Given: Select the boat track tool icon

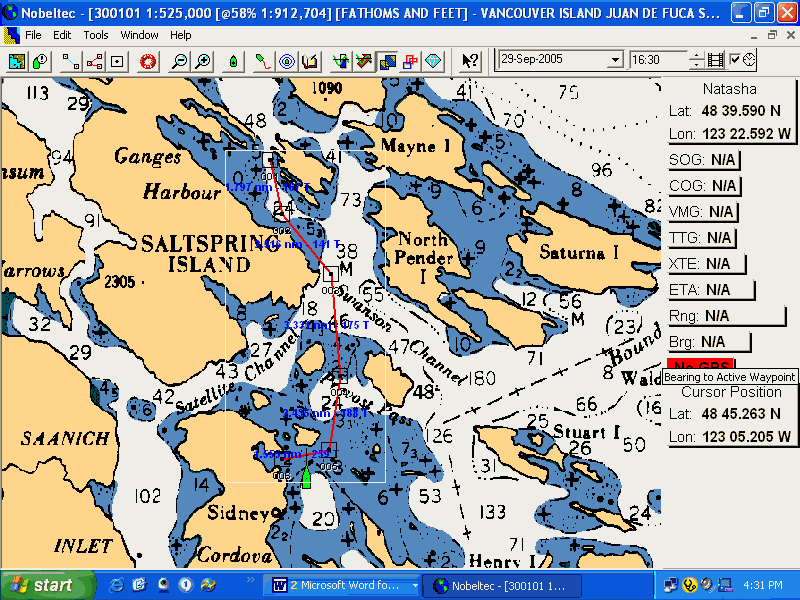Looking at the screenshot, I should click(263, 61).
